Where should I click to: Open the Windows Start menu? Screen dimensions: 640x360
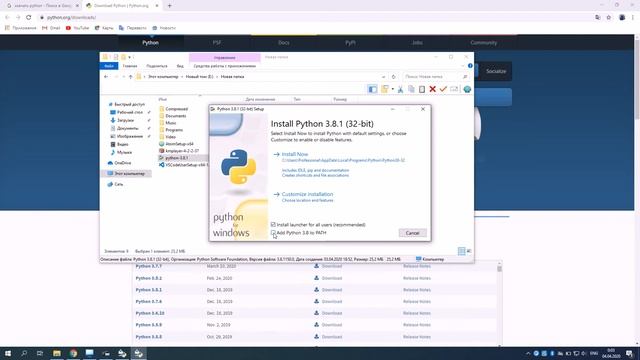point(8,353)
